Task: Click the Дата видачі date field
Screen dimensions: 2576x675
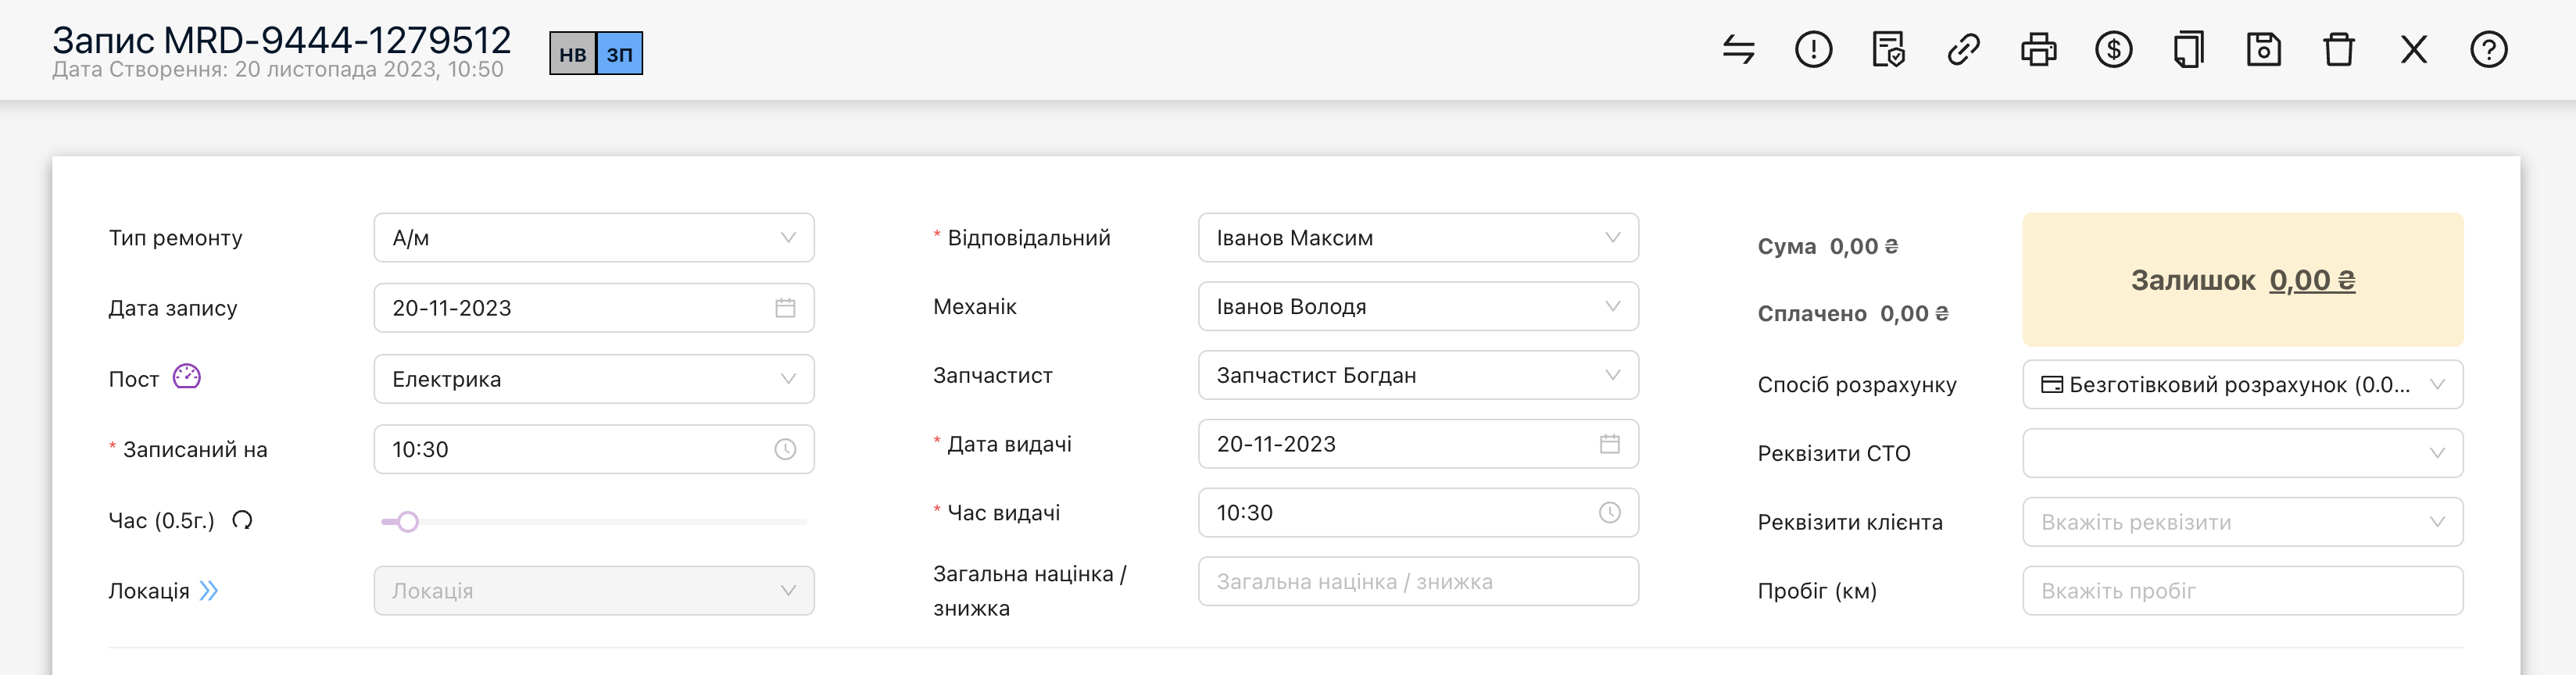Action: tap(1418, 444)
